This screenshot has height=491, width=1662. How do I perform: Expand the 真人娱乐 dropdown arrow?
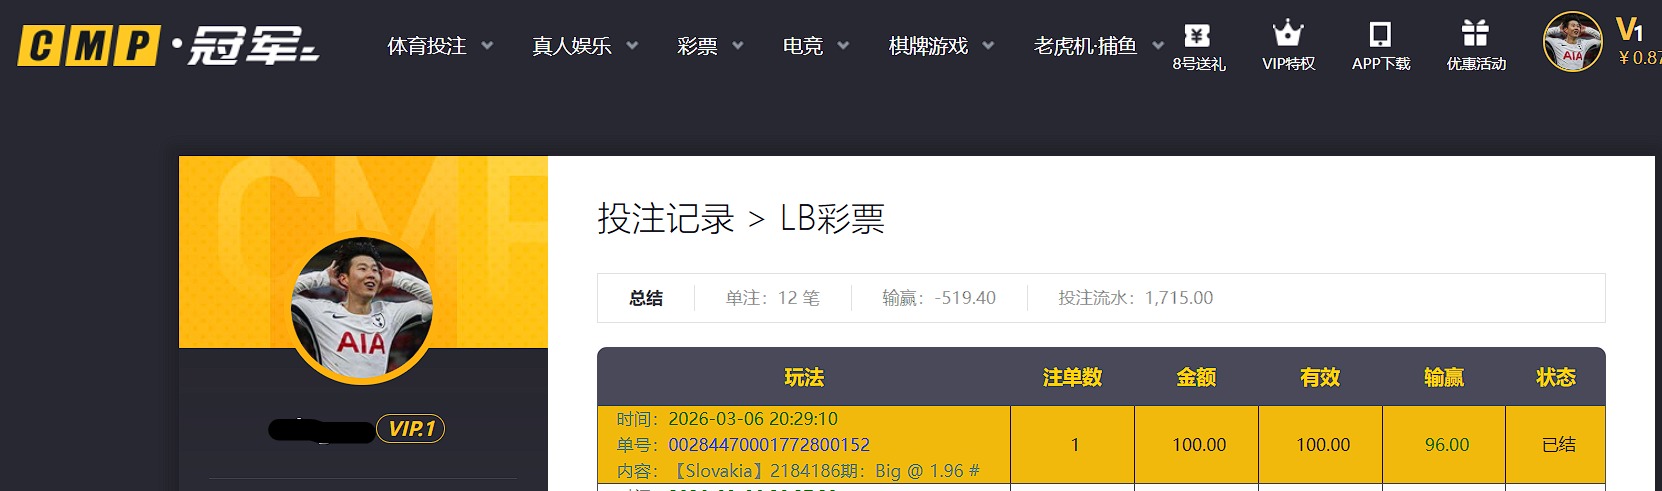point(632,46)
